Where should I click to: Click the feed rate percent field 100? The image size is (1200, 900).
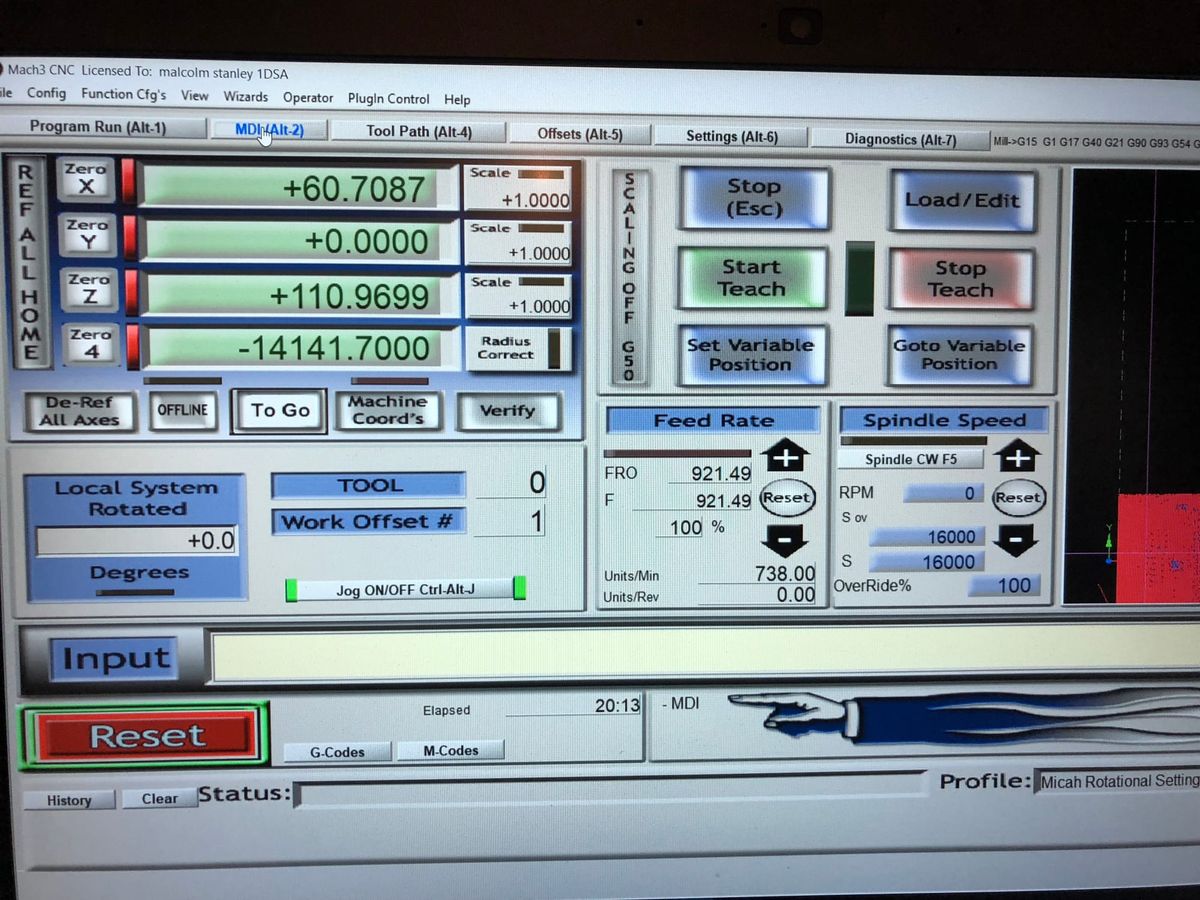point(680,526)
